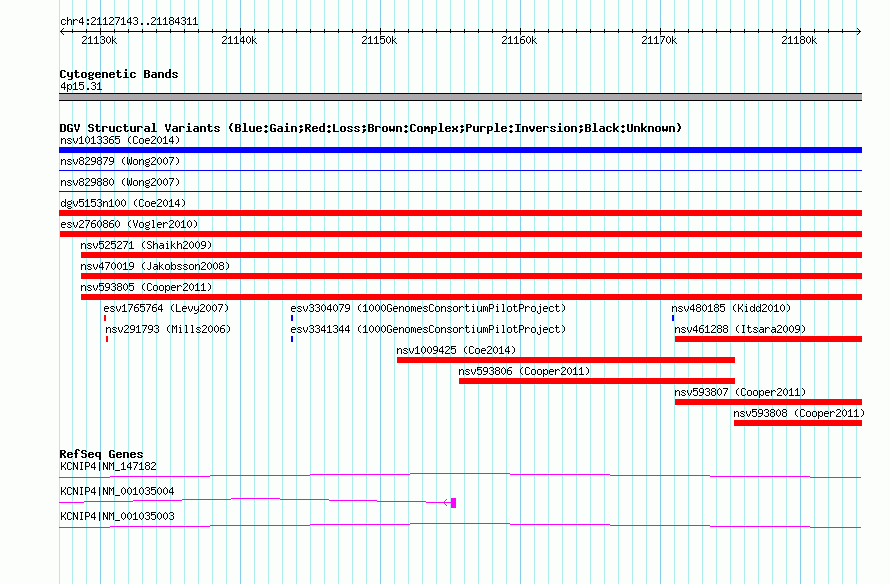The height and width of the screenshot is (584, 890).
Task: Click the KCNIP4|NM_001035003 gene label
Action: [117, 516]
